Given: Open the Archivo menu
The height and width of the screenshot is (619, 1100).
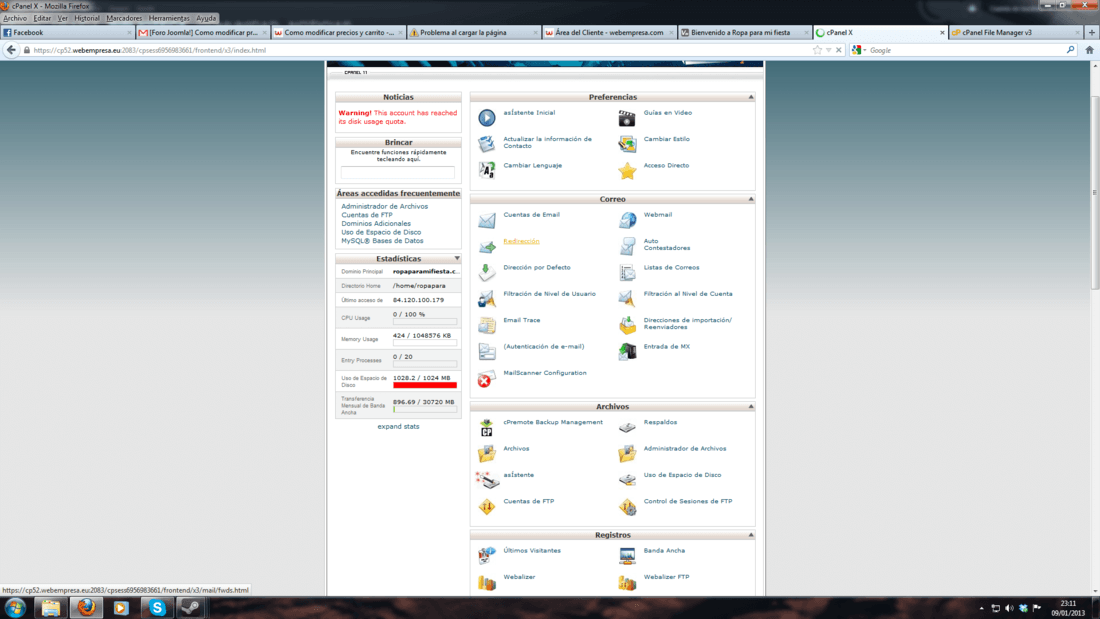Looking at the screenshot, I should pyautogui.click(x=15, y=18).
